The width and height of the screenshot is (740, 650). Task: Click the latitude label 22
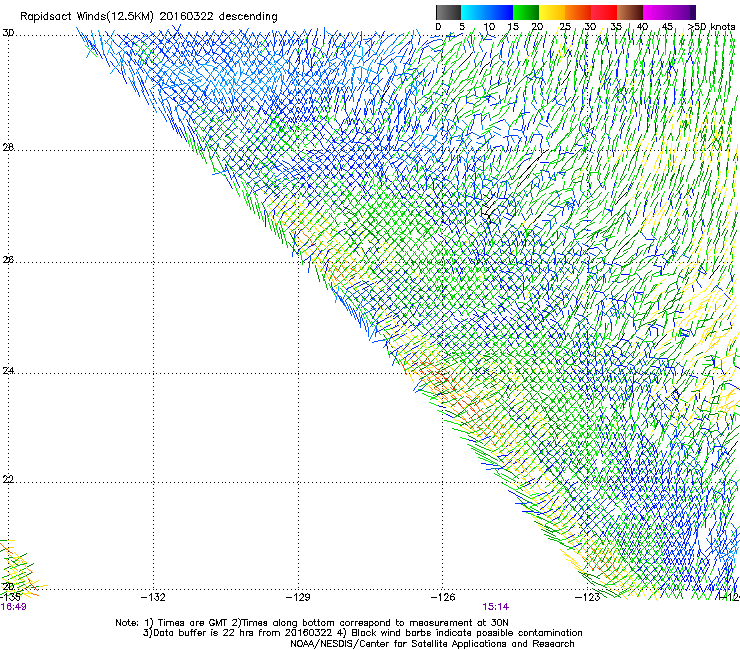click(8, 479)
